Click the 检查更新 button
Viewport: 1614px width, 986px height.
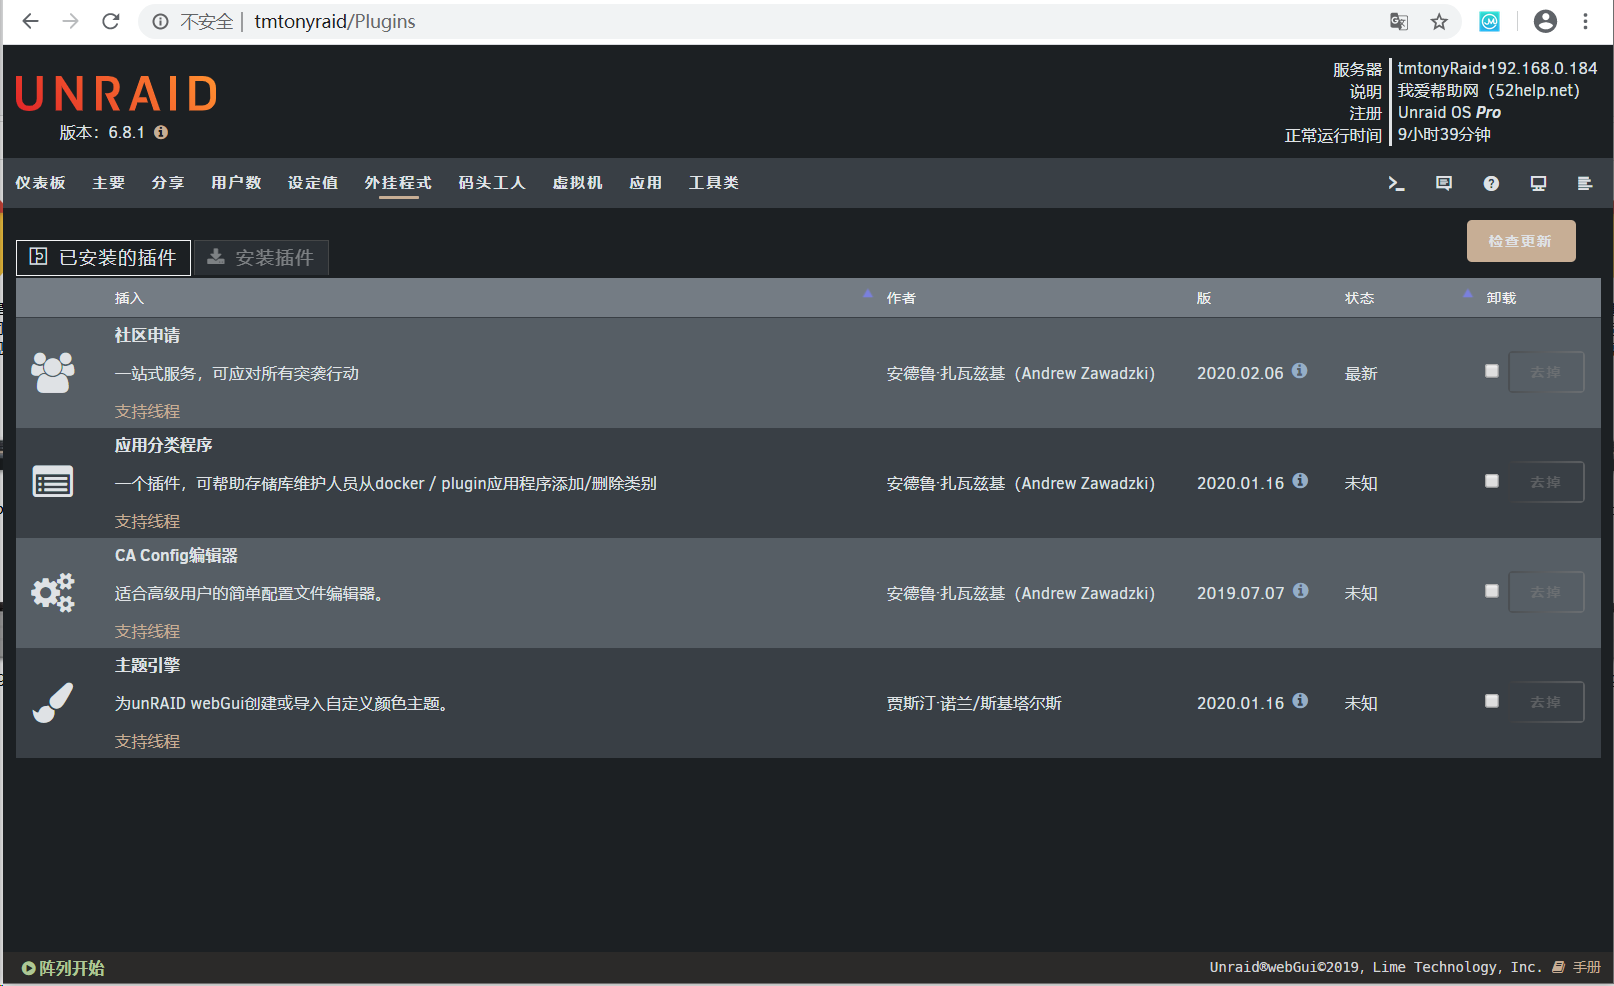pyautogui.click(x=1521, y=241)
